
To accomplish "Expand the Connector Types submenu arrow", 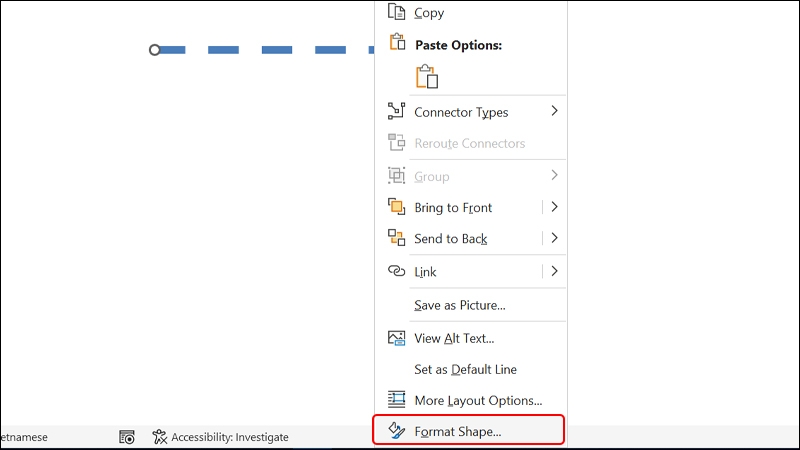I will coord(555,111).
